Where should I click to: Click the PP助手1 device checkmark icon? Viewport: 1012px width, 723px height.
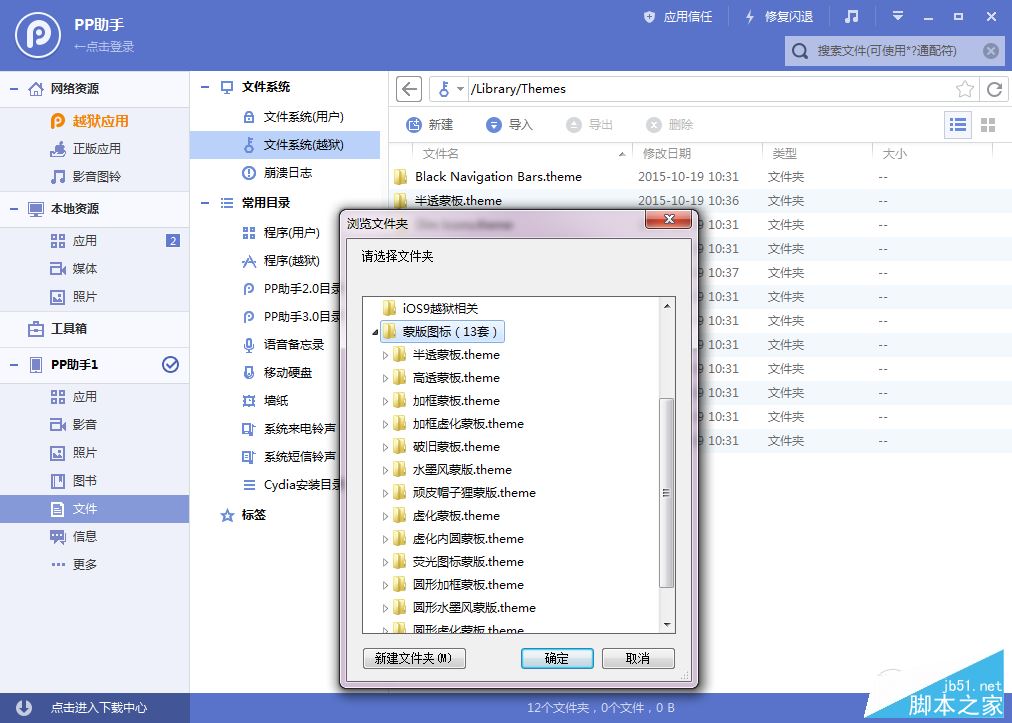tap(170, 365)
